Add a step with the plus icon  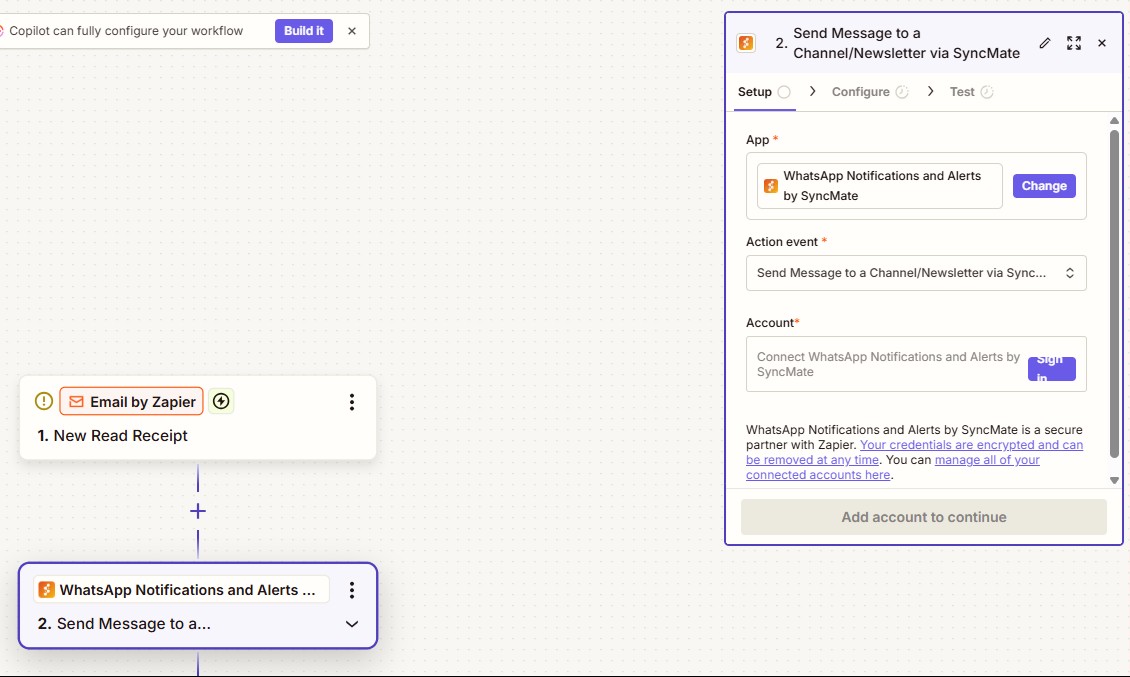tap(197, 511)
